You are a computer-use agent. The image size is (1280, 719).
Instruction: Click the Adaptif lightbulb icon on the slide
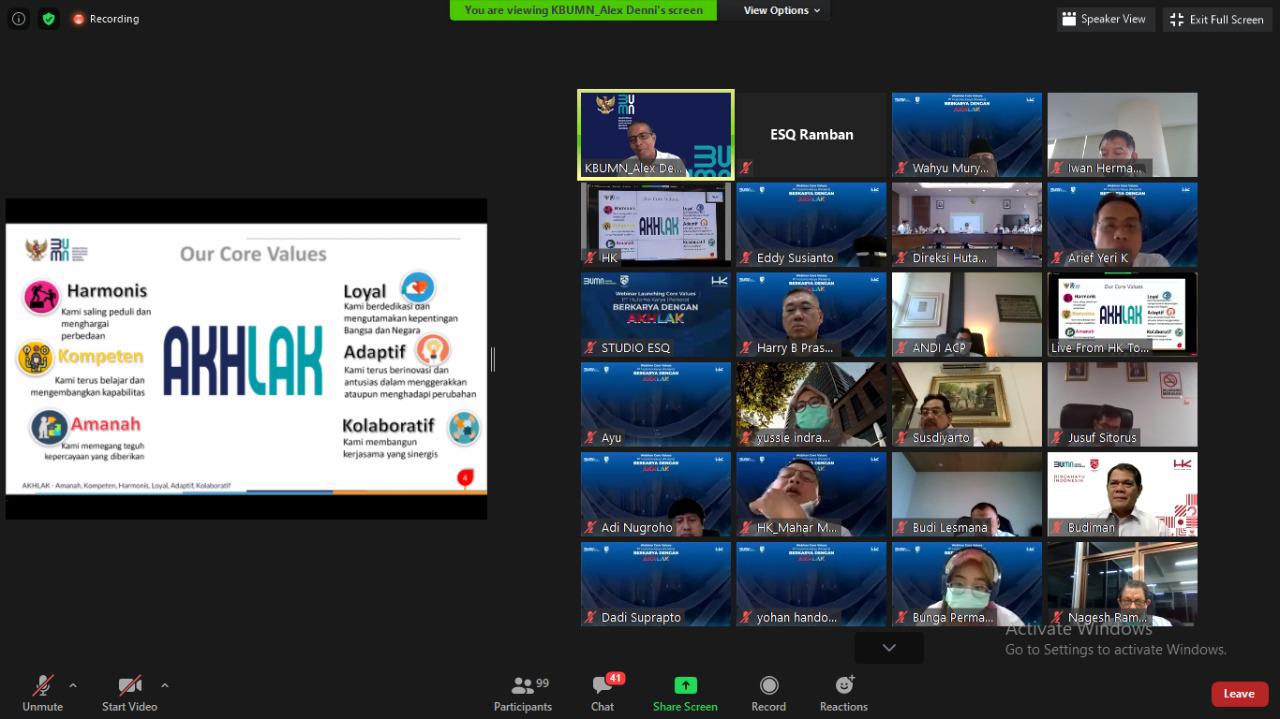(x=433, y=350)
